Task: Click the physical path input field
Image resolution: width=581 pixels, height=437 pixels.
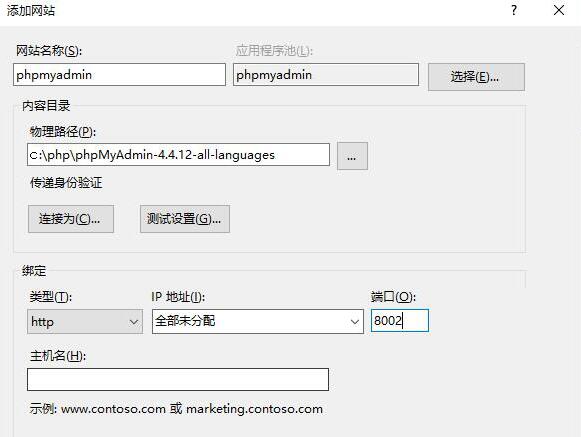Action: [178, 155]
